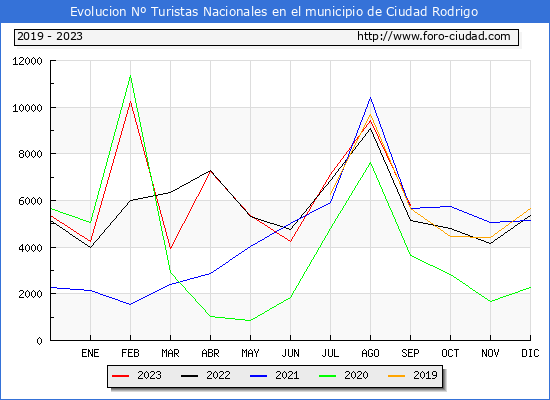Click the 2021 legend label
550x400 pixels.
287,375
